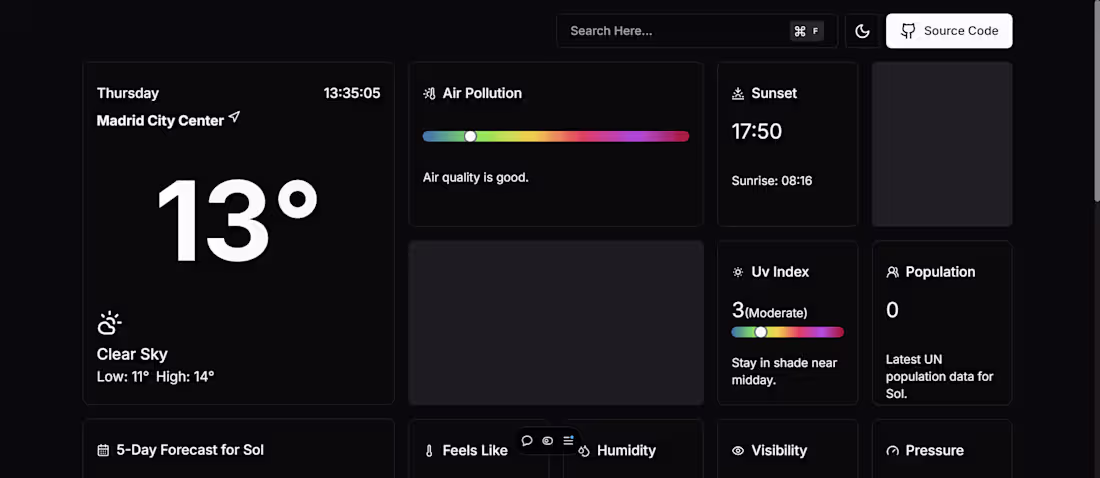The height and width of the screenshot is (478, 1100).
Task: Open the comment bubble in the floating toolbar
Action: (527, 441)
